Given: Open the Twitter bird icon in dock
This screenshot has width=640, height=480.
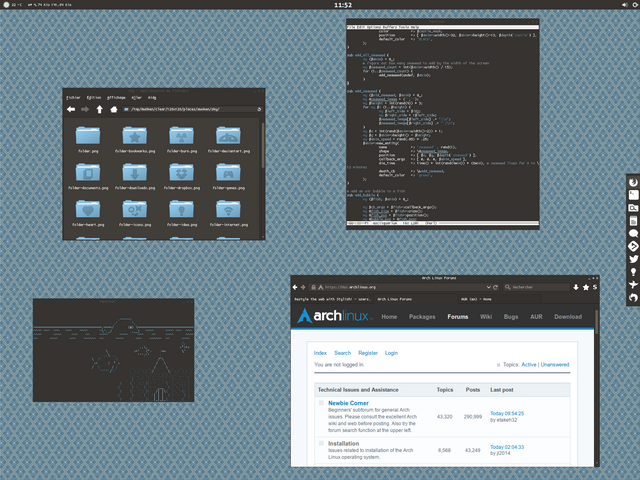Looking at the screenshot, I should click(x=633, y=259).
